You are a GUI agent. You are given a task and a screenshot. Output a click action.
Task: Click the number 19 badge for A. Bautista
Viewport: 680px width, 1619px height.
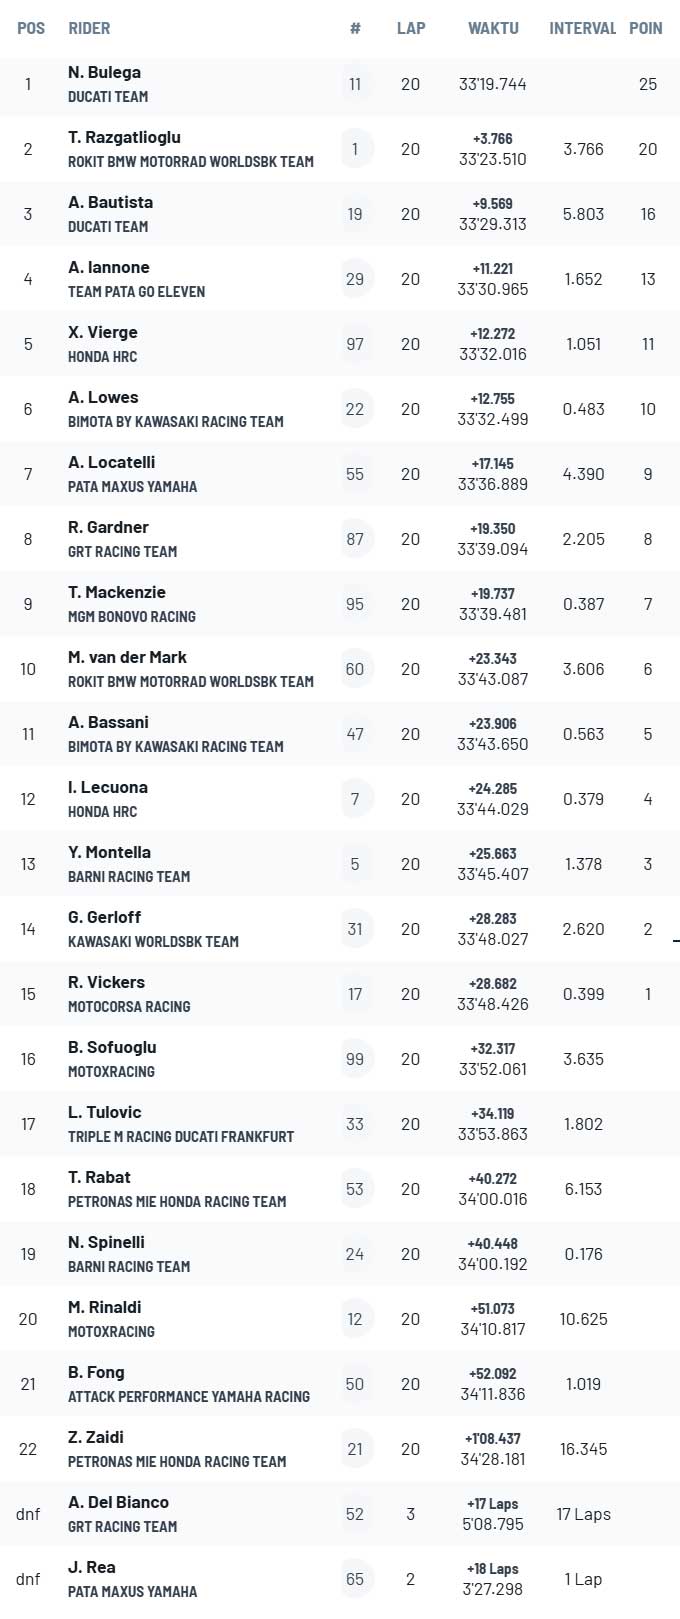pos(355,214)
